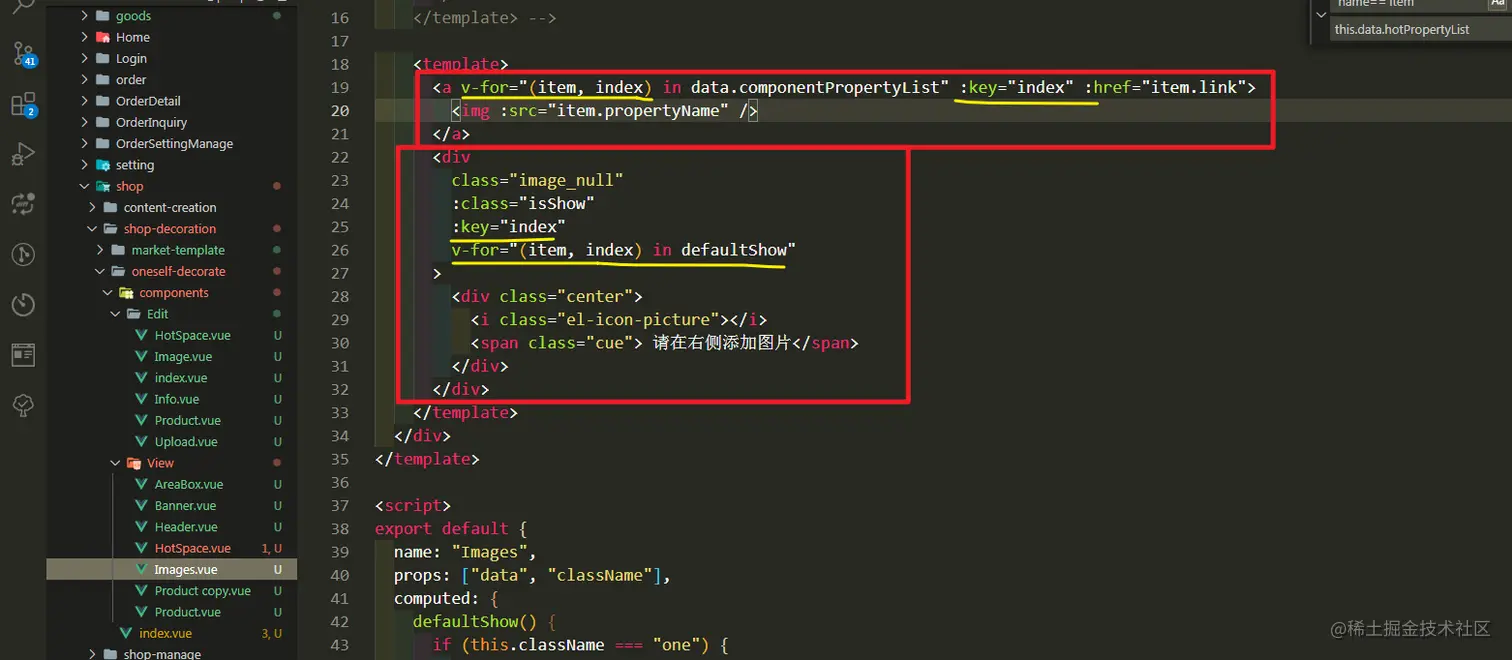Open the circular git graph activity icon
The width and height of the screenshot is (1512, 660).
click(x=22, y=254)
